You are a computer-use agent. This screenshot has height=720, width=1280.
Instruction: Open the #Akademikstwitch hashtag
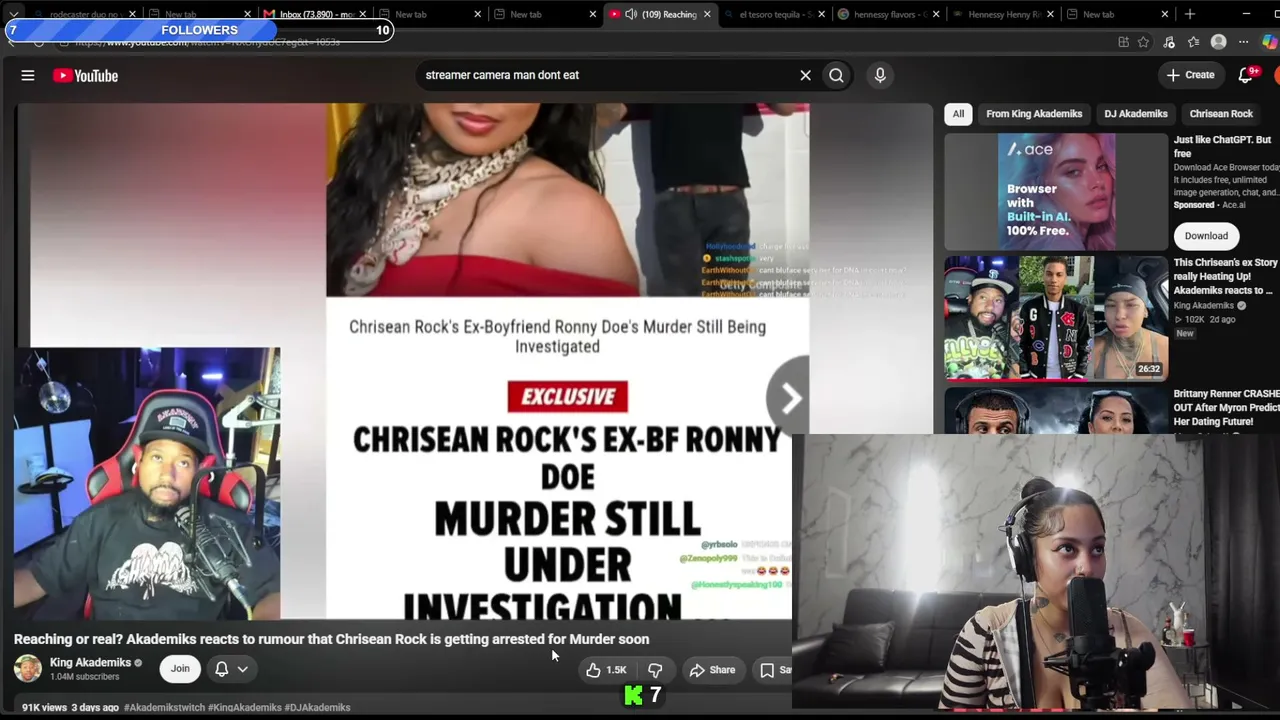coord(164,708)
